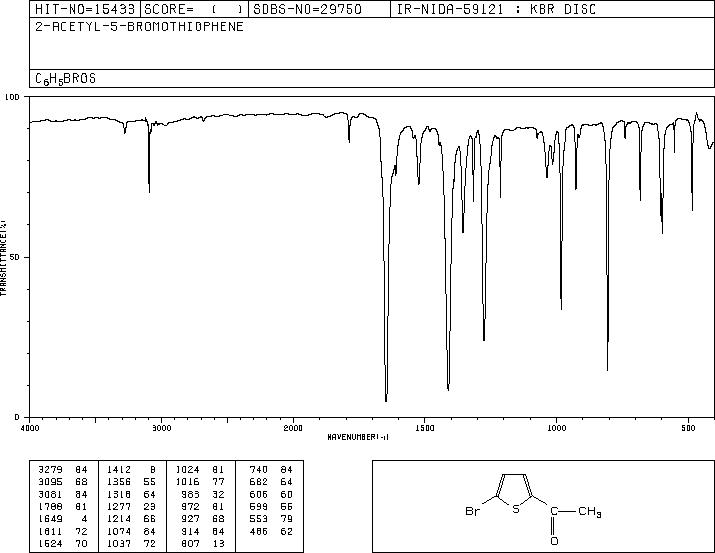Image resolution: width=715 pixels, height=553 pixels.
Task: Click the carbonyl O atom in the structure
Action: point(554,541)
